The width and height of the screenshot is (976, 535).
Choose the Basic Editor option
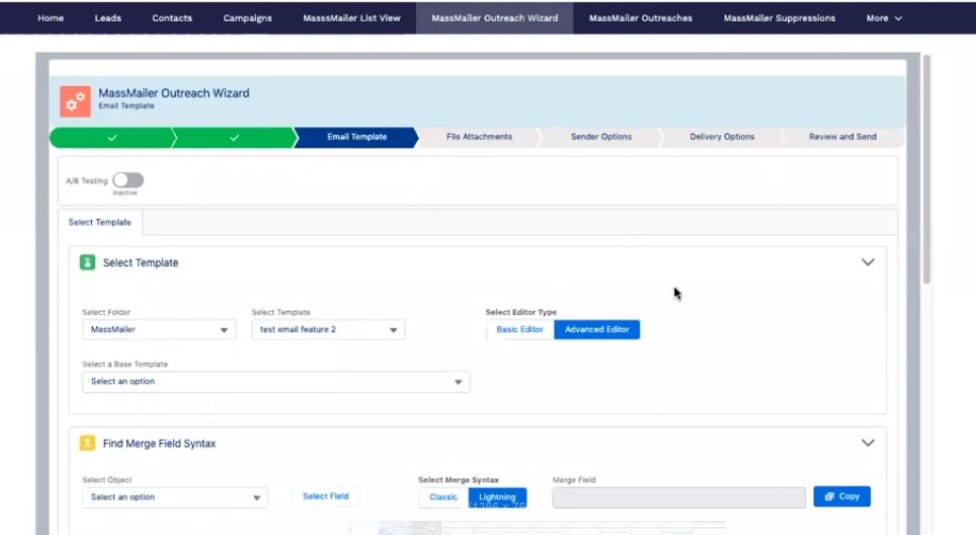[x=520, y=329]
